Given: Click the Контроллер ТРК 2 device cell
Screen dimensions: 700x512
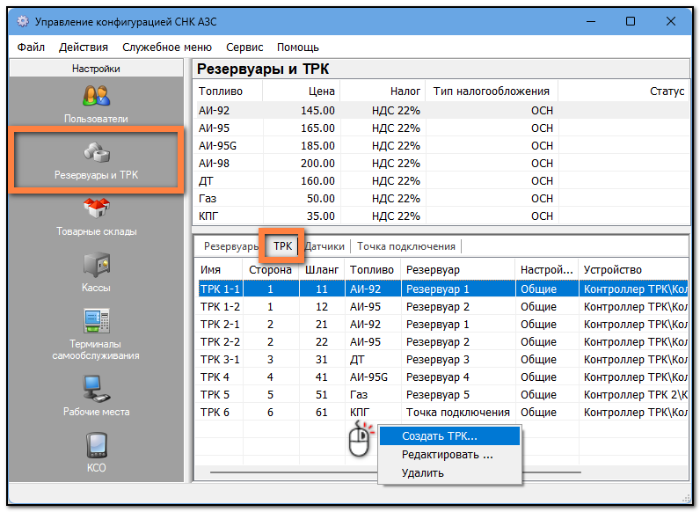Looking at the screenshot, I should 635,395.
